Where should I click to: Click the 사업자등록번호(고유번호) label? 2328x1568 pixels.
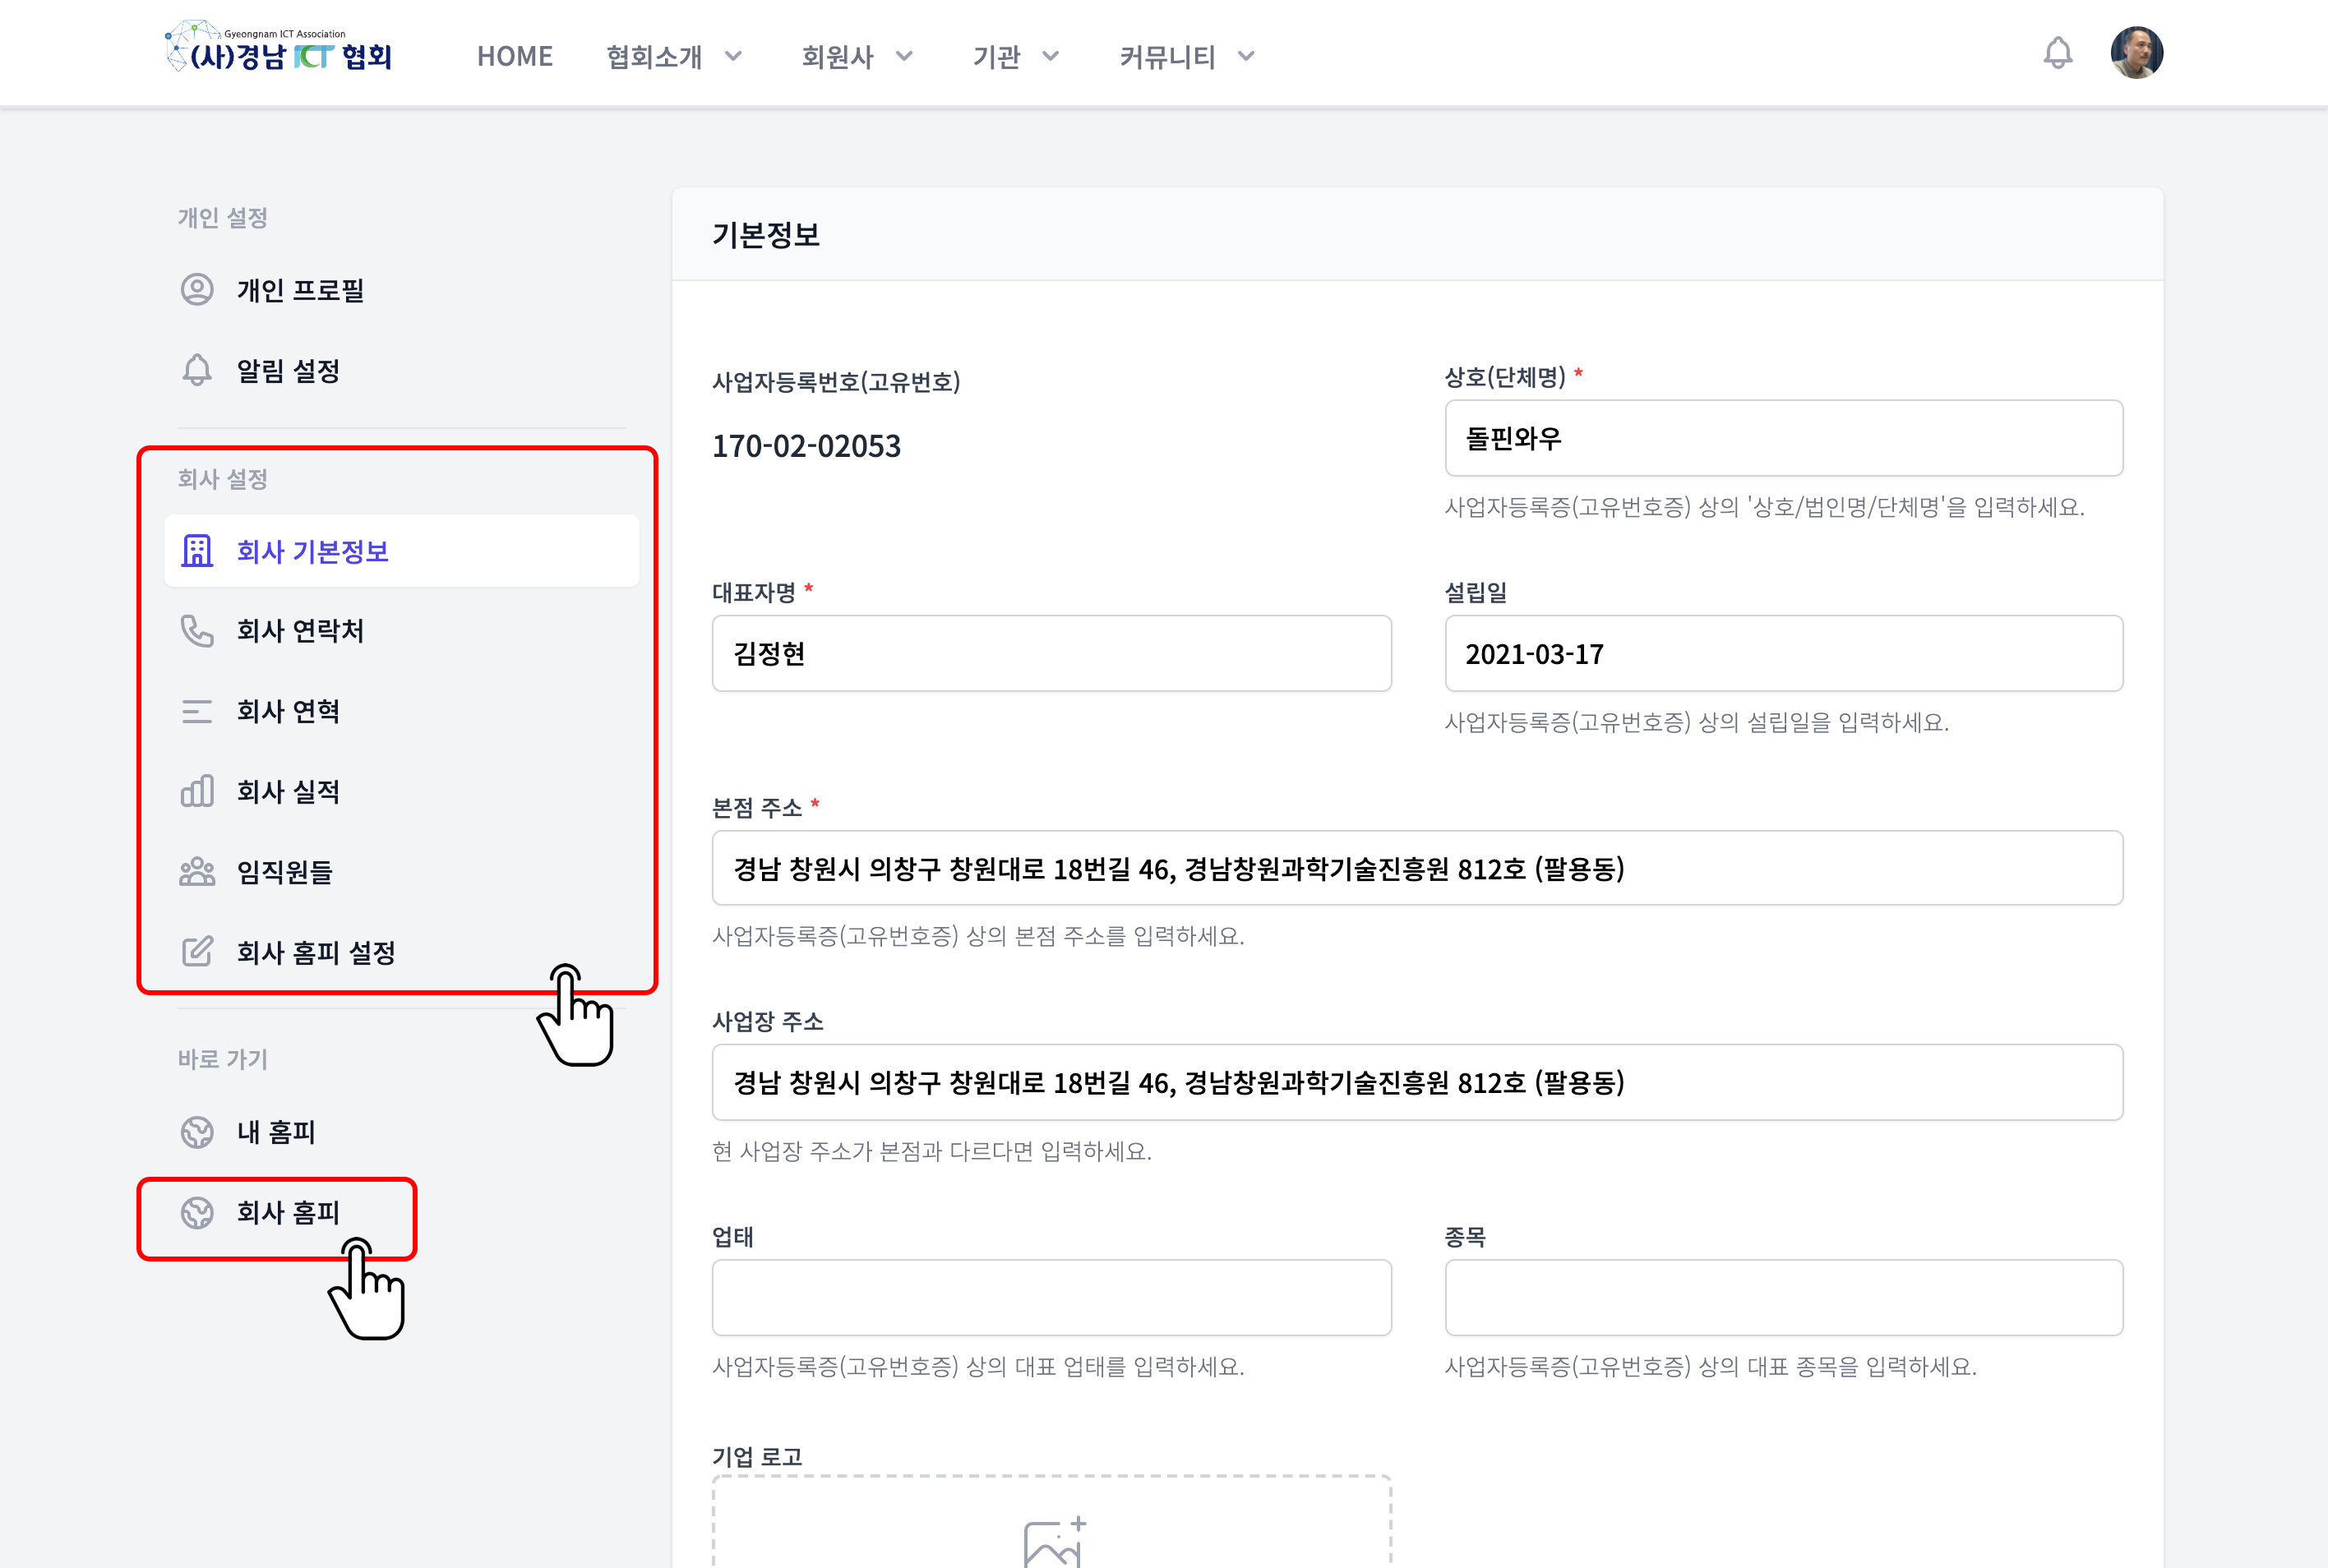pyautogui.click(x=836, y=382)
